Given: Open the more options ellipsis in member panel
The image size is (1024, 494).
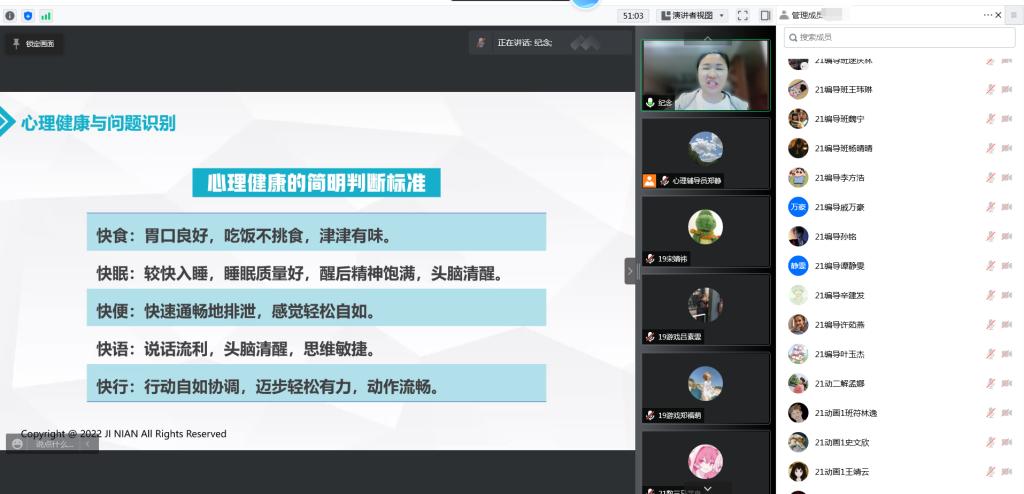Looking at the screenshot, I should click(989, 15).
